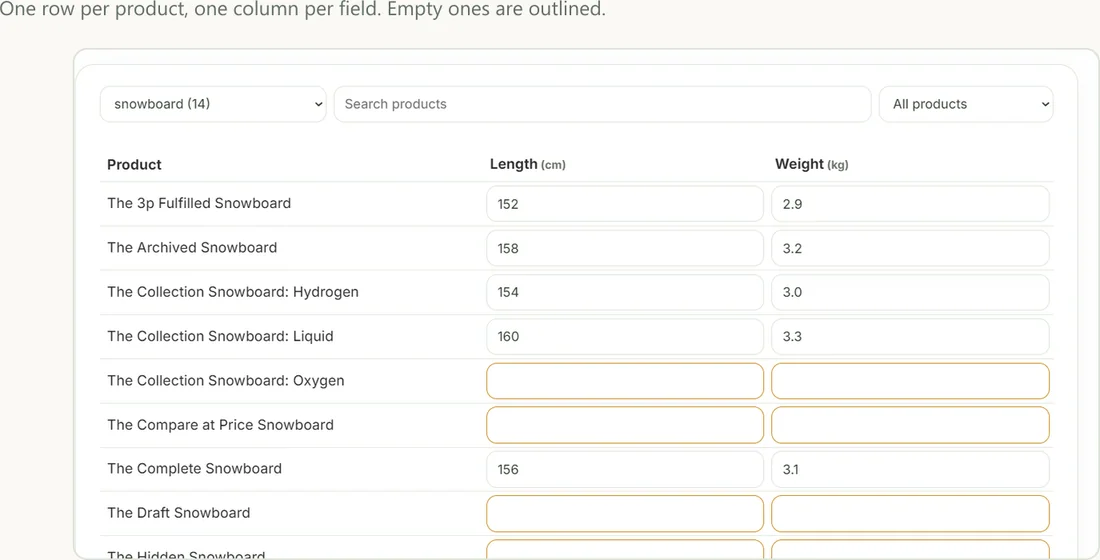Click product name The Collection Snowboard: Liquid

220,336
